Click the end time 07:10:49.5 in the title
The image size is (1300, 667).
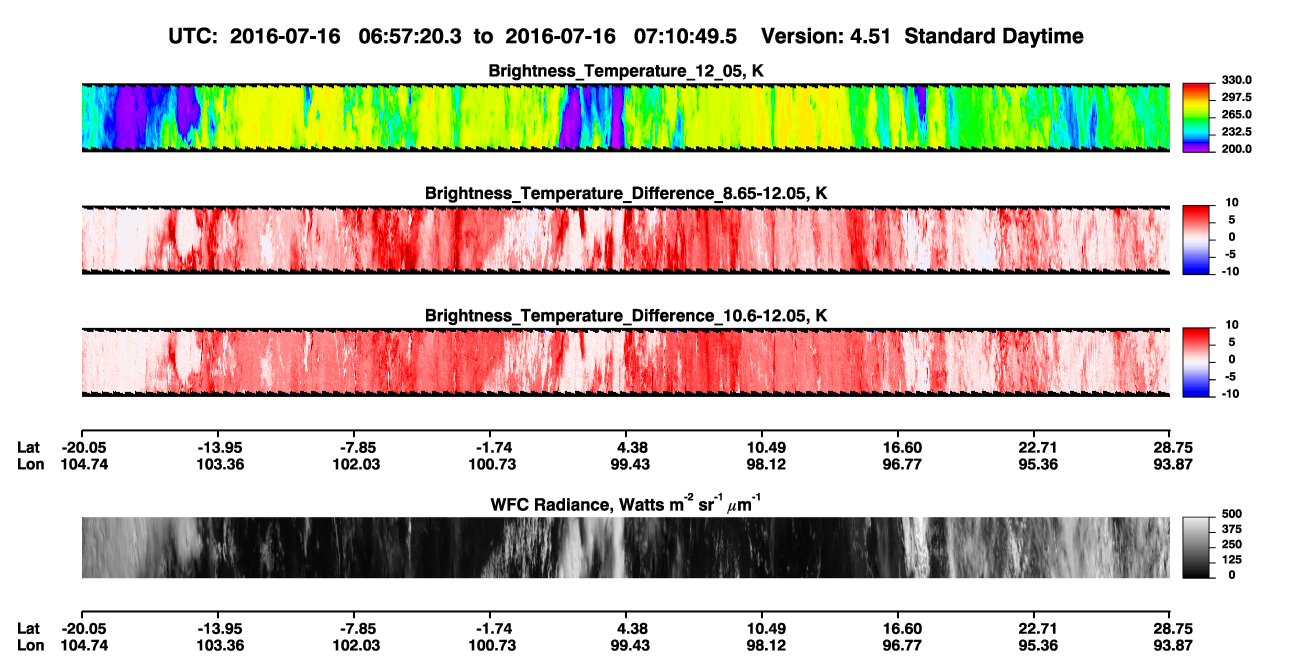[x=685, y=36]
